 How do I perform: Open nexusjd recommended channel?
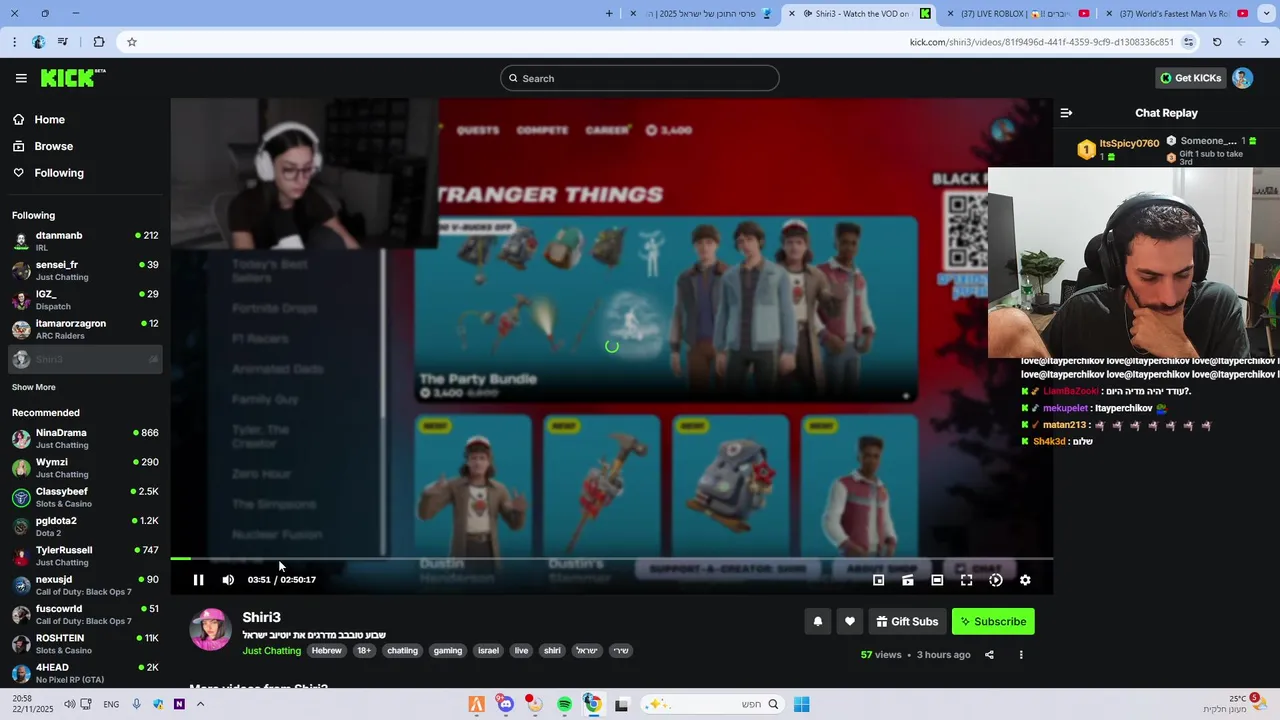pyautogui.click(x=85, y=585)
